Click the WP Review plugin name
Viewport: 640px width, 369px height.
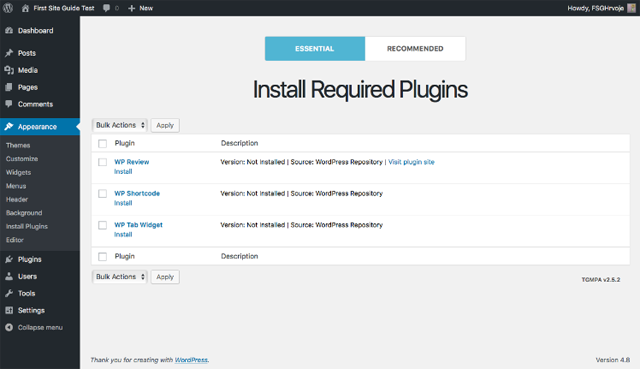(x=131, y=162)
